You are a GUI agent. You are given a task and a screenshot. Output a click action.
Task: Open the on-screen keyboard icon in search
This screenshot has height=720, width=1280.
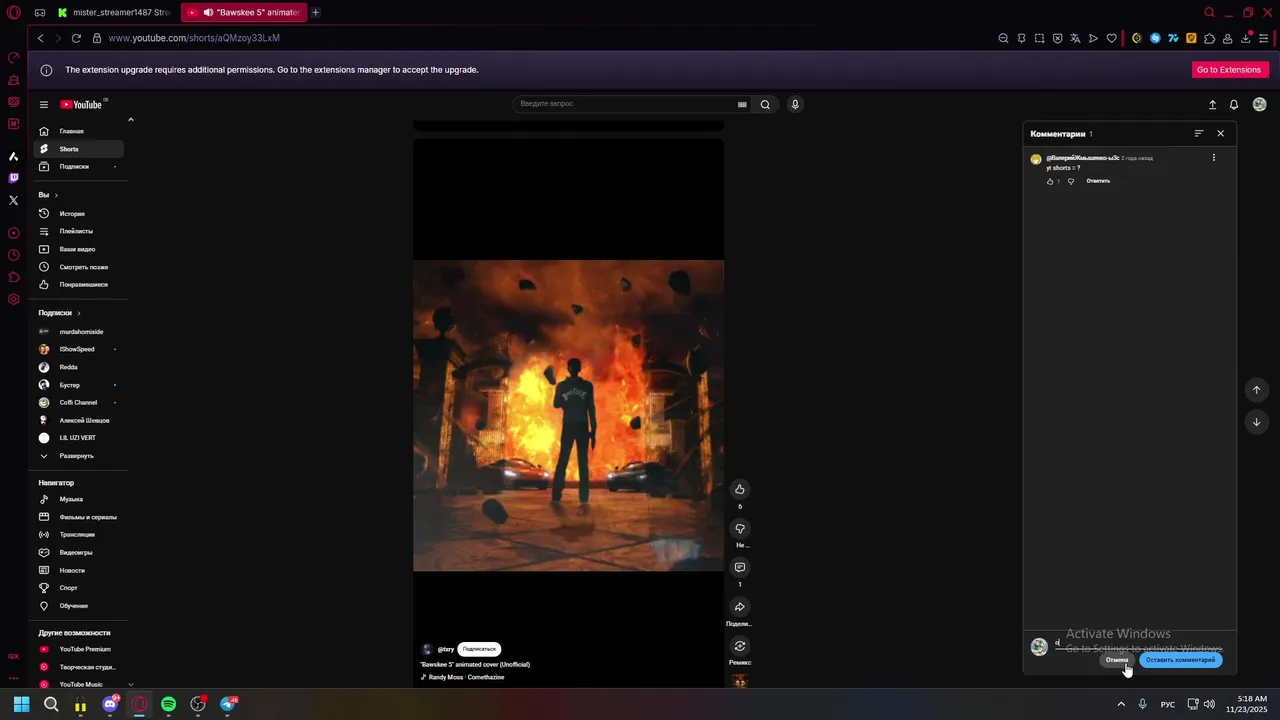(742, 104)
